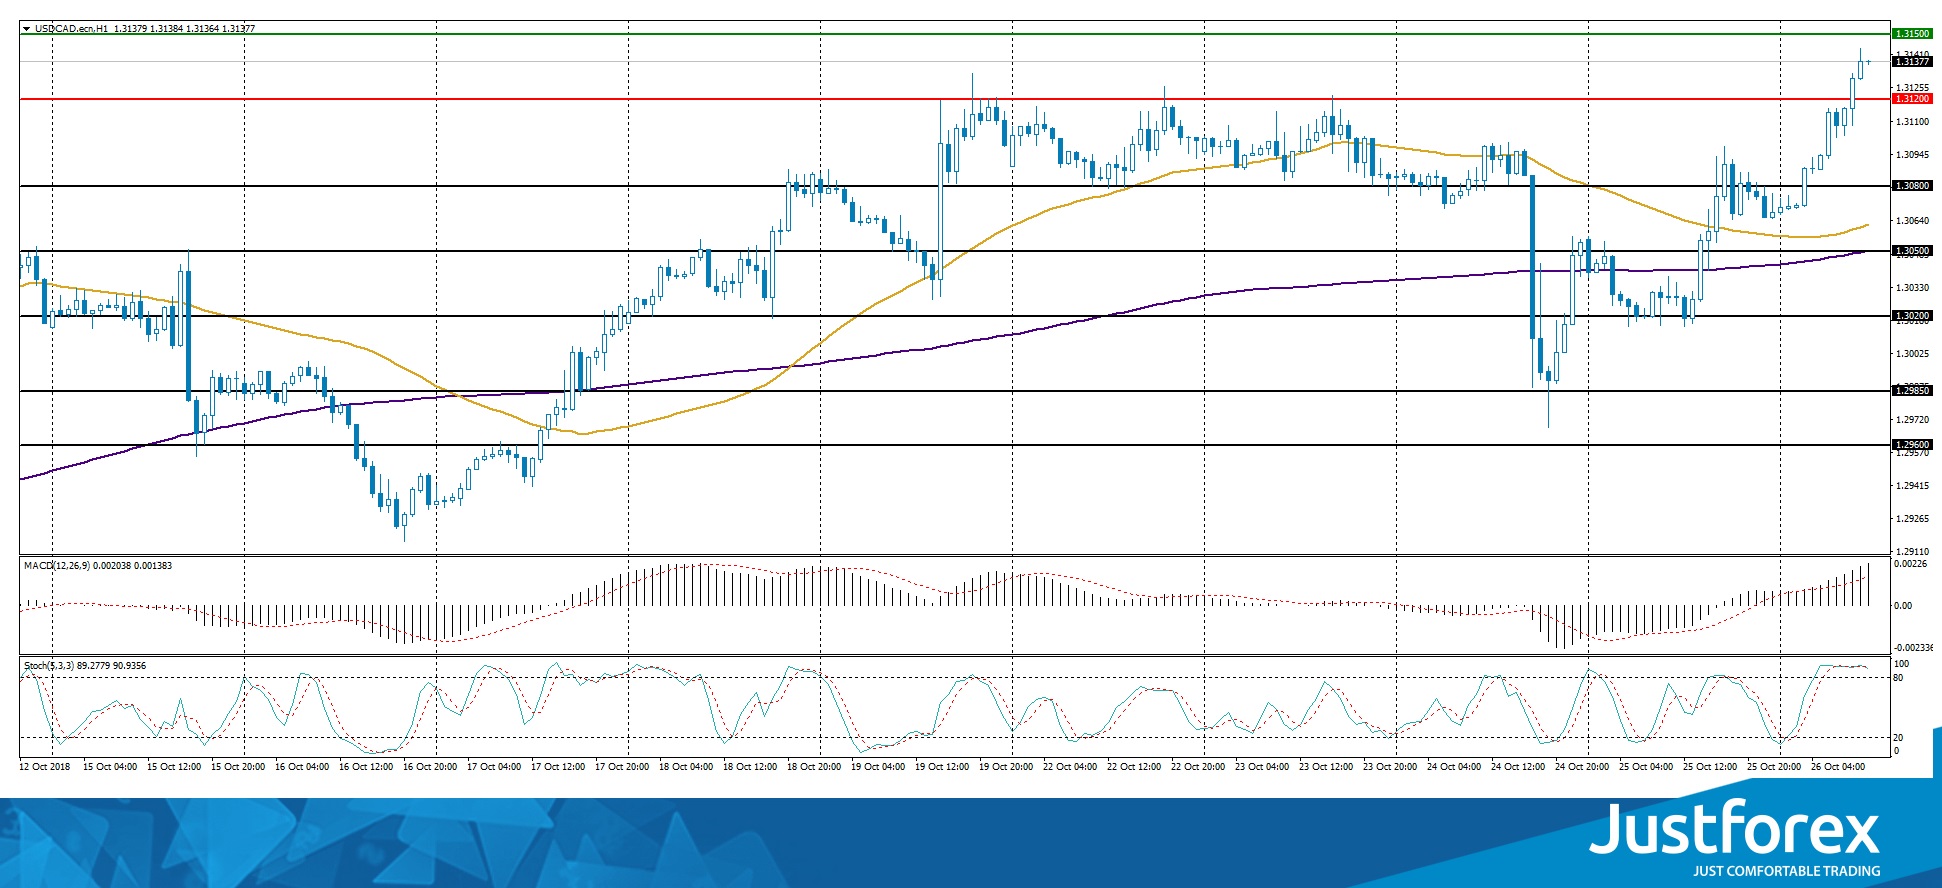
Task: Click the 18 Oct 04:00 time label
Action: pos(686,767)
